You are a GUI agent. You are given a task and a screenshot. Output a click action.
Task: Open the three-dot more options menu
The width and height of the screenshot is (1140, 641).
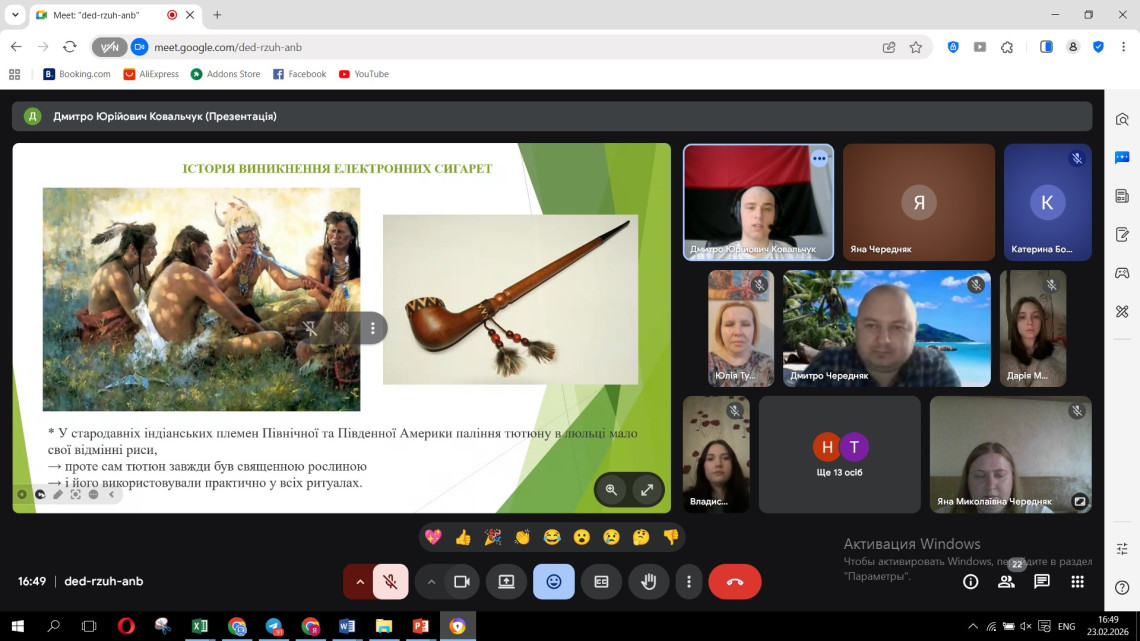point(688,581)
